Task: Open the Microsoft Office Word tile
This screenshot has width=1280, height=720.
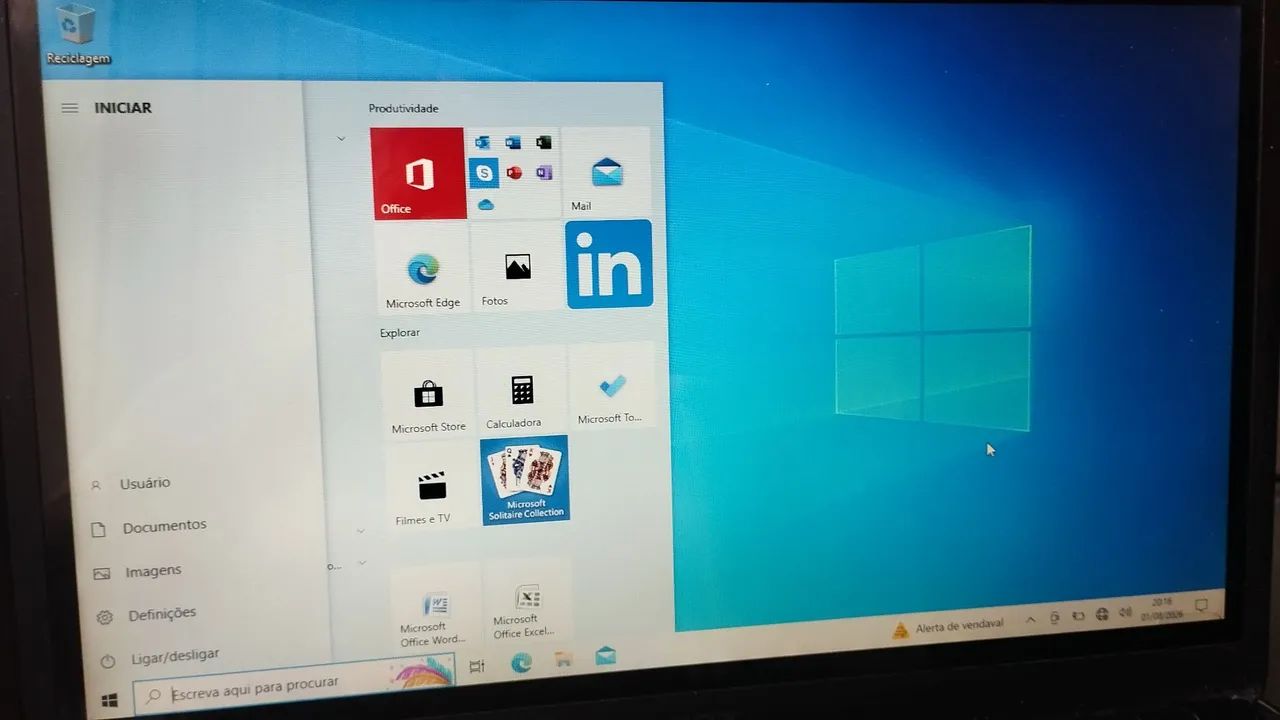Action: pyautogui.click(x=435, y=608)
